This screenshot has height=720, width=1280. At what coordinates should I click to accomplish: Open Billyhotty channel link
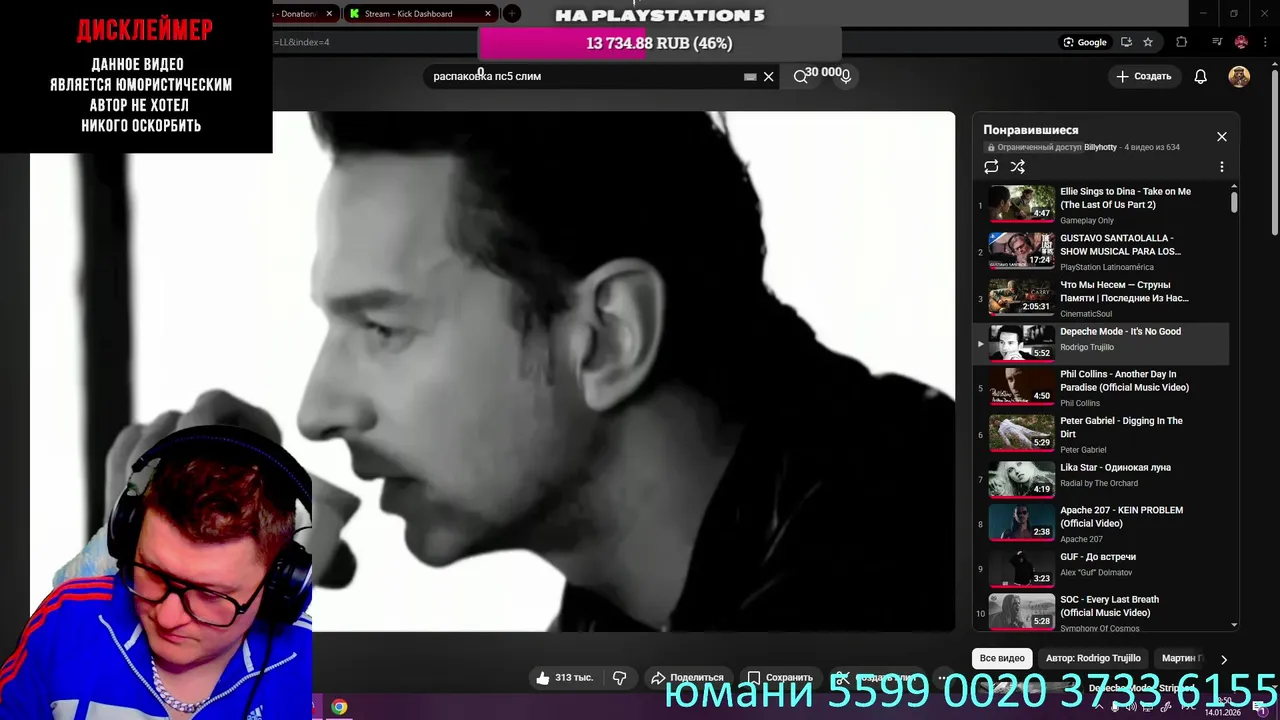1100,147
